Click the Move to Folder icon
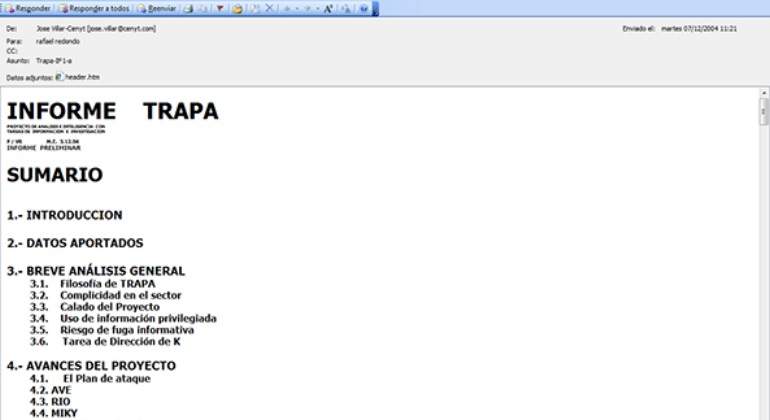Viewport: 770px width, 420px height. click(x=237, y=8)
